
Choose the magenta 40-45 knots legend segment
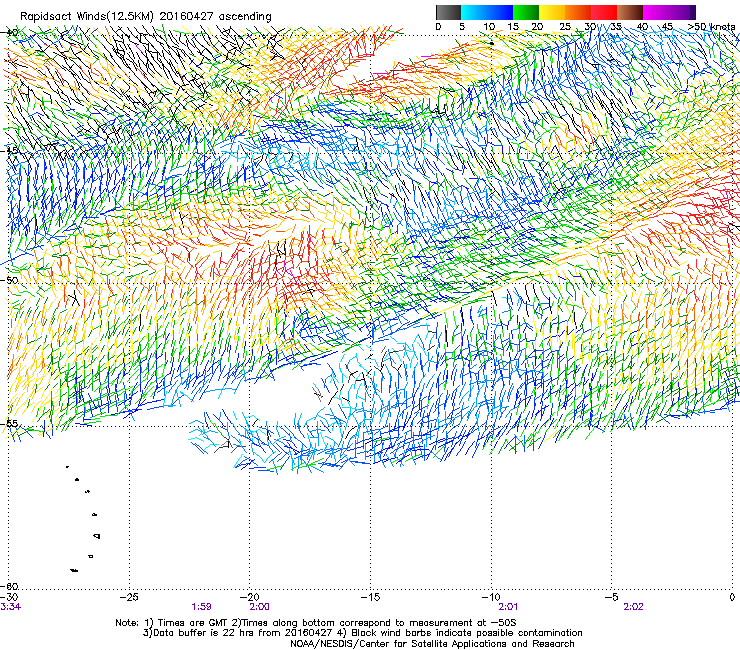click(656, 12)
